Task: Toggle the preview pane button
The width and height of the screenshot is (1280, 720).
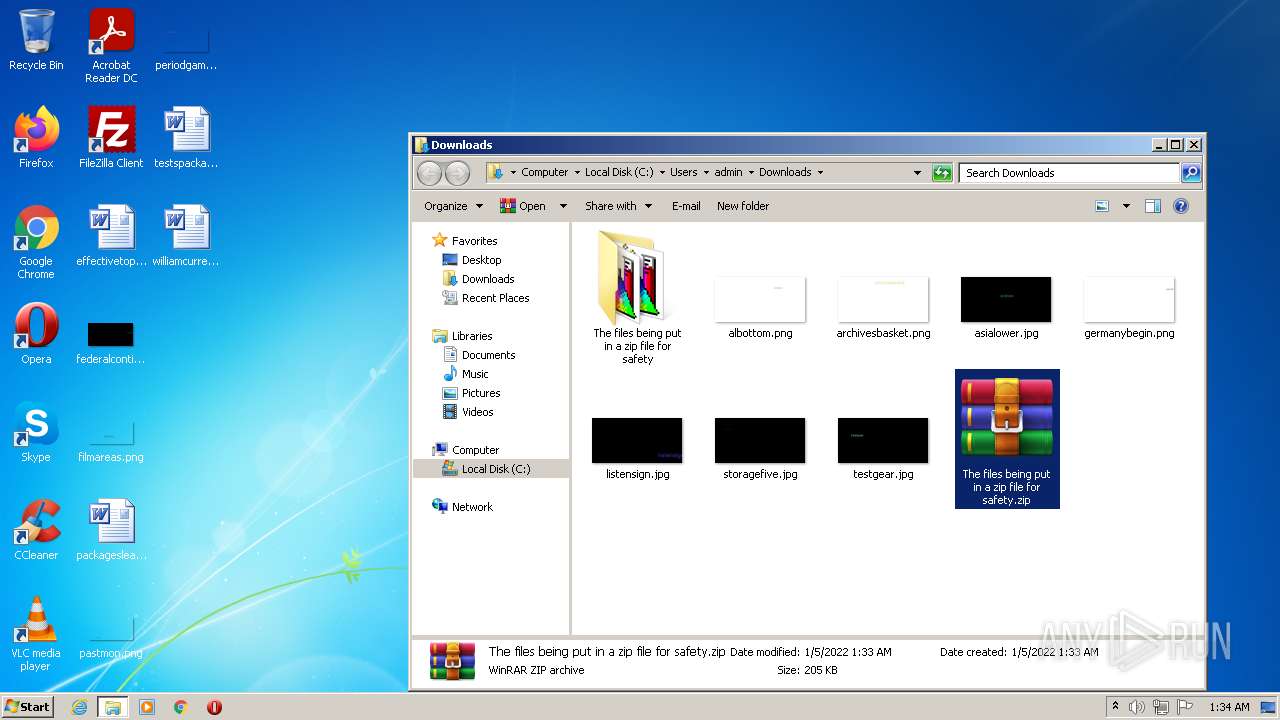Action: click(x=1153, y=206)
